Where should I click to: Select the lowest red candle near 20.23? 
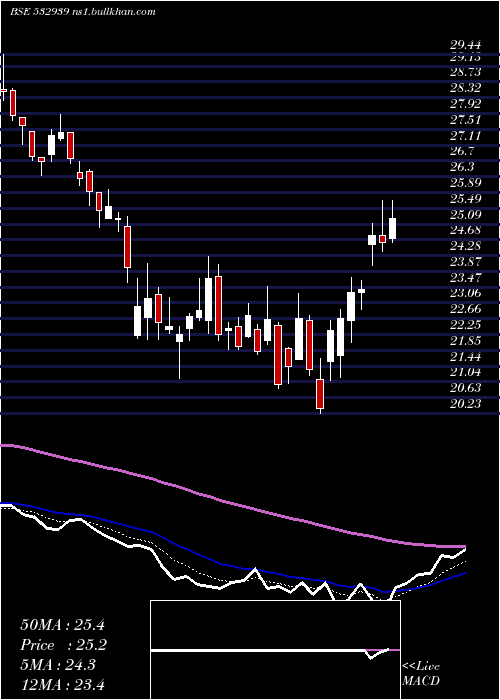[320, 393]
